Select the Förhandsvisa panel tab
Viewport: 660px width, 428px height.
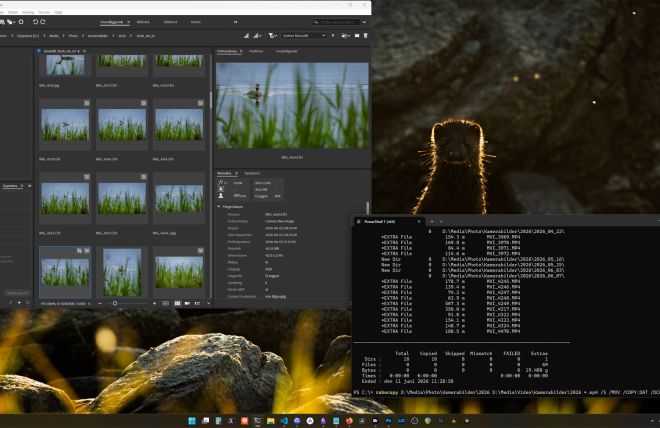tap(227, 51)
